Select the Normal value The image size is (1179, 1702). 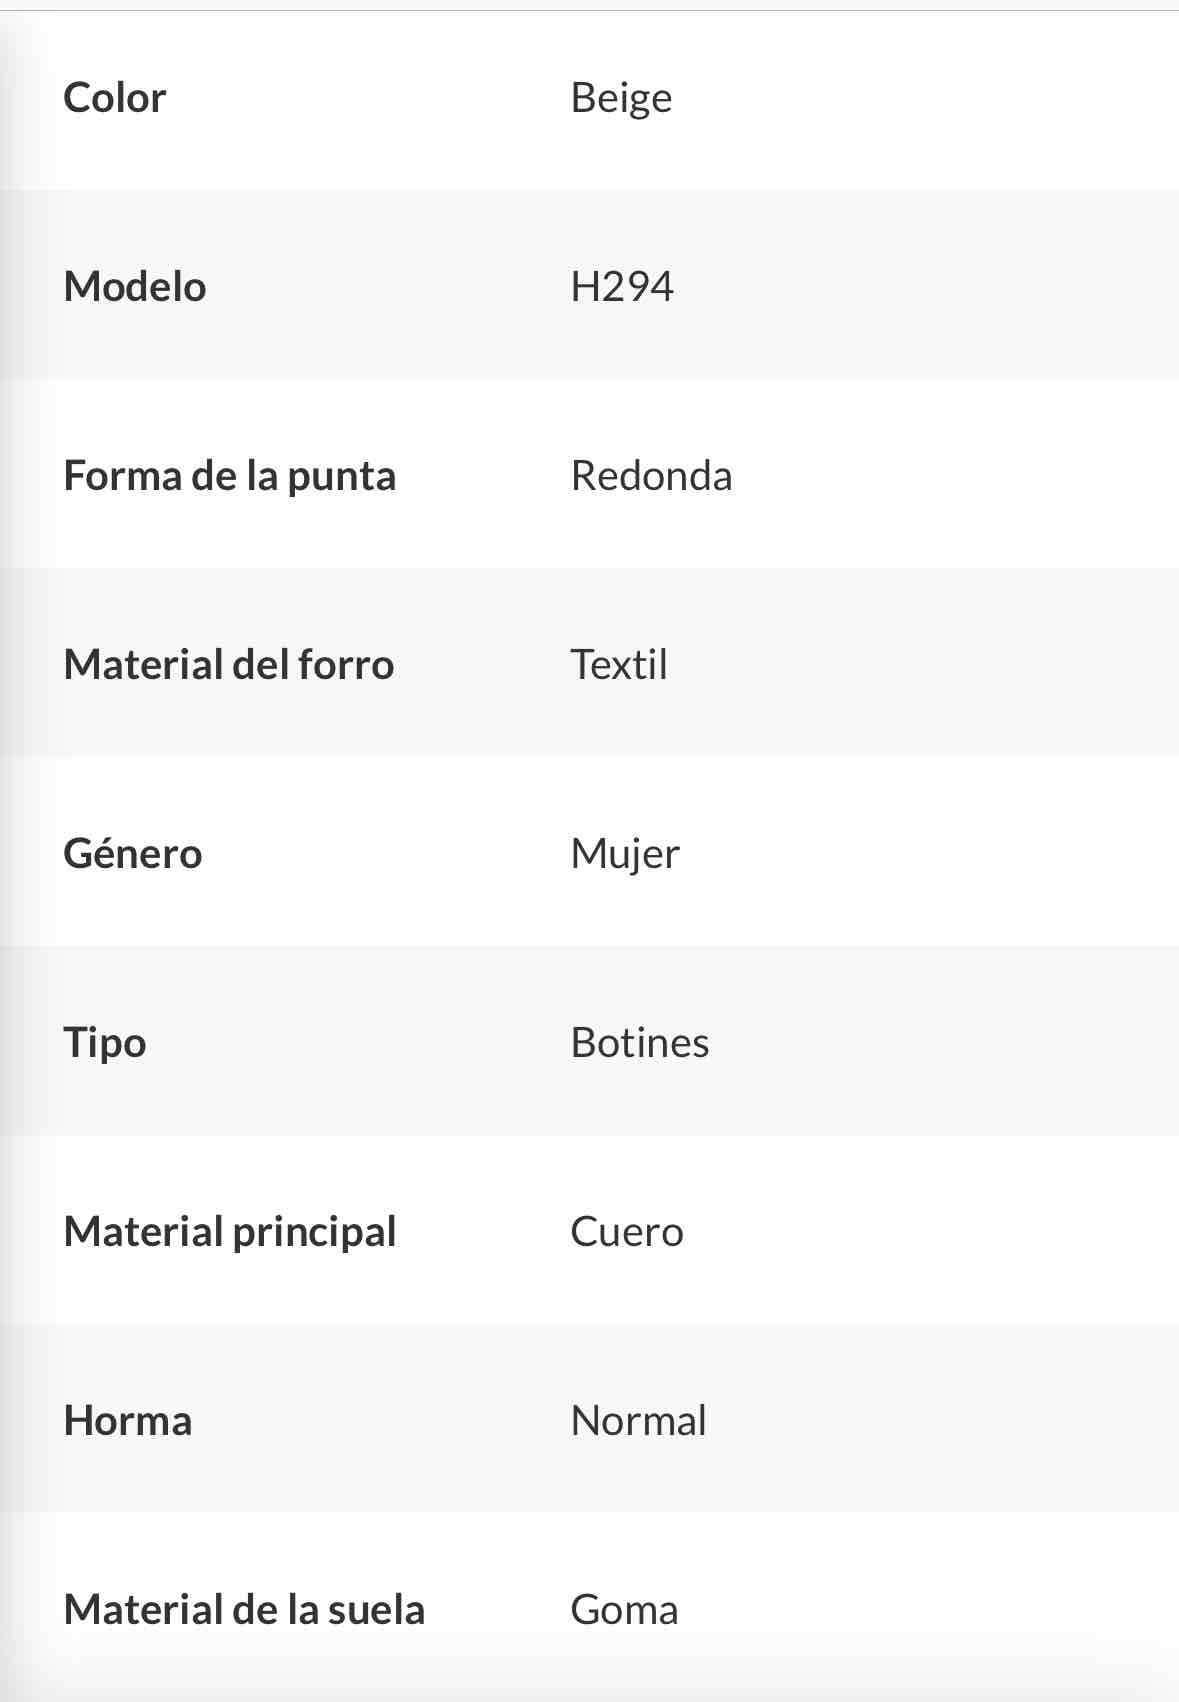pyautogui.click(x=638, y=1421)
